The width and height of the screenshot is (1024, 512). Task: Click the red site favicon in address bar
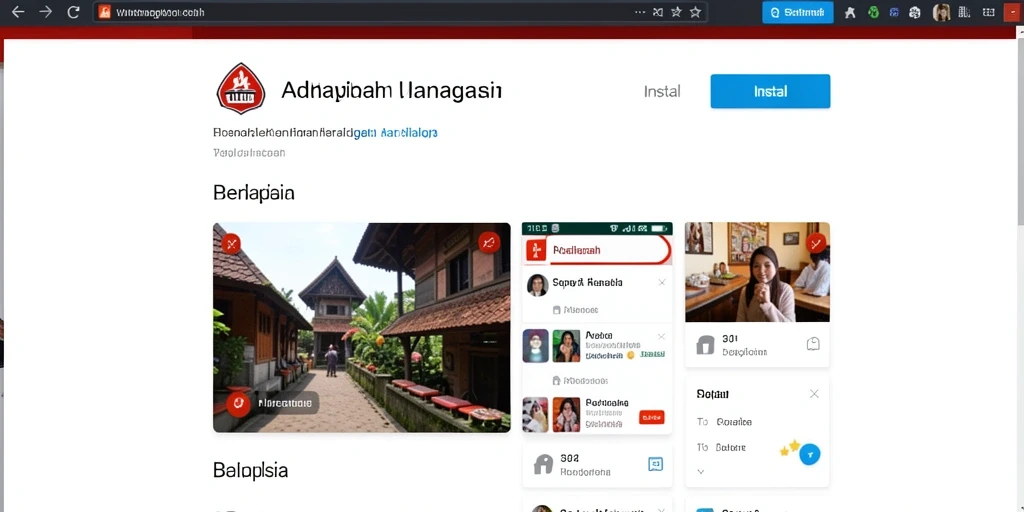[x=104, y=12]
